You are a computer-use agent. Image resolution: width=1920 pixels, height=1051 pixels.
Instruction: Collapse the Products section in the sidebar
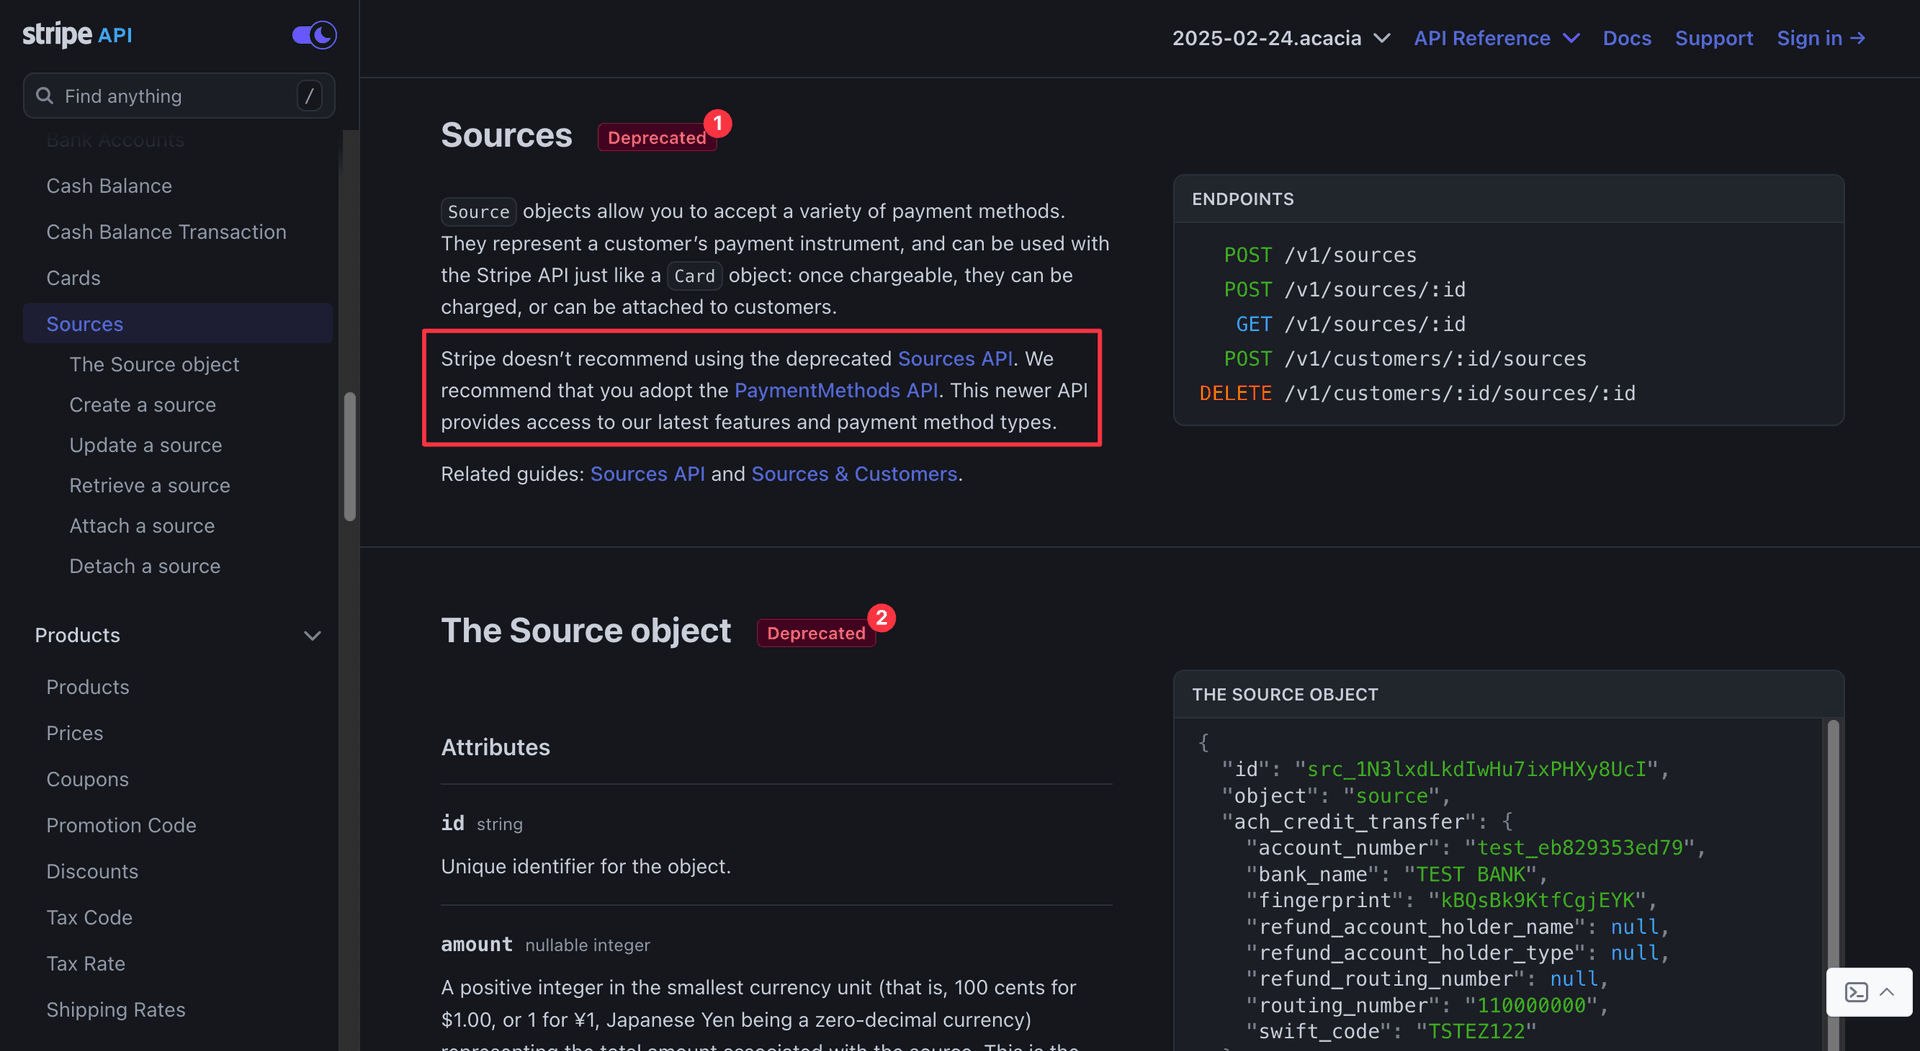312,635
